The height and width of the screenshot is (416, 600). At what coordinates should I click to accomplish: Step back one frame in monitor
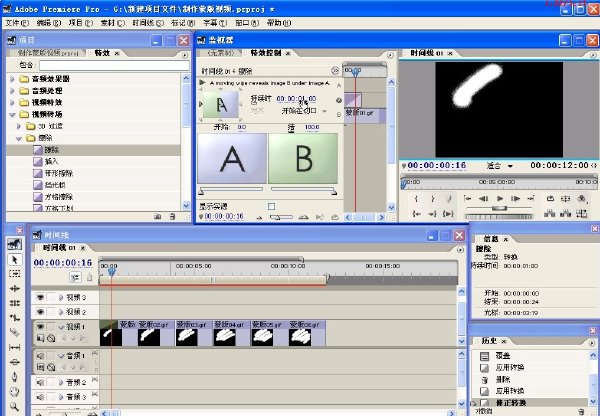pyautogui.click(x=484, y=199)
